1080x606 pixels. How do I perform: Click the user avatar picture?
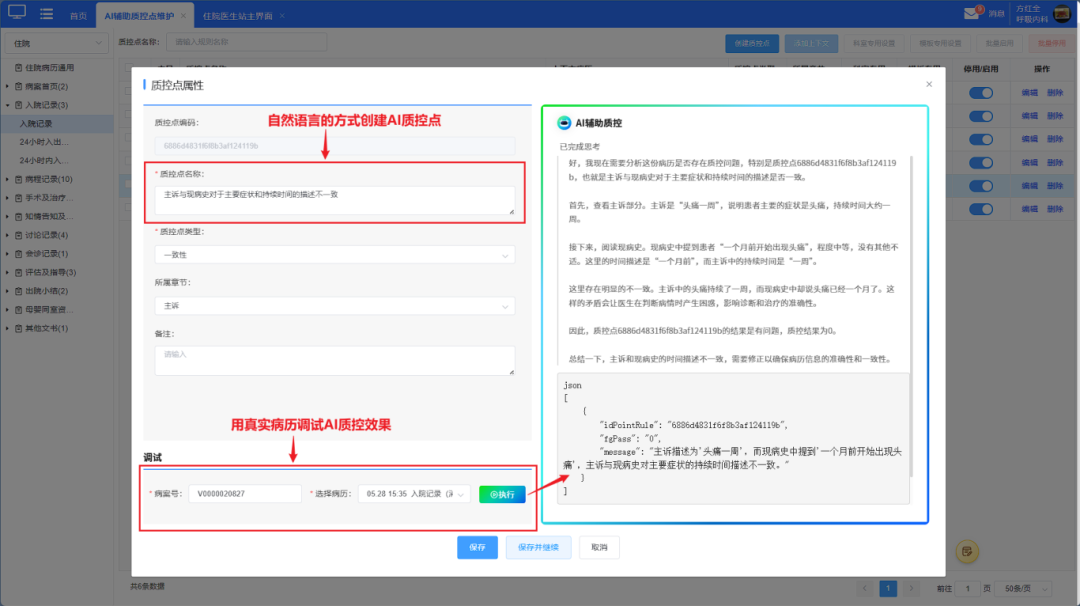(1064, 13)
